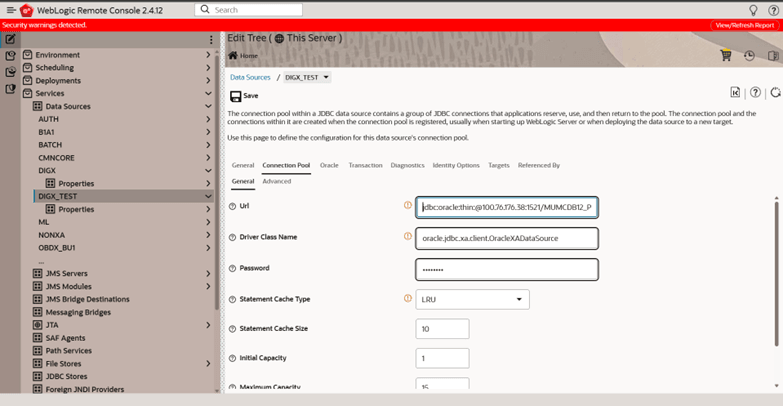Viewport: 783px width, 406px height.
Task: Select the Edit Tree pencil sidebar icon
Action: coord(10,39)
